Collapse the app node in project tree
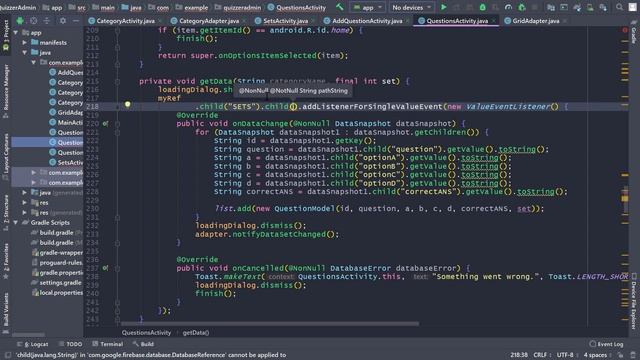The width and height of the screenshot is (640, 360). [16, 32]
